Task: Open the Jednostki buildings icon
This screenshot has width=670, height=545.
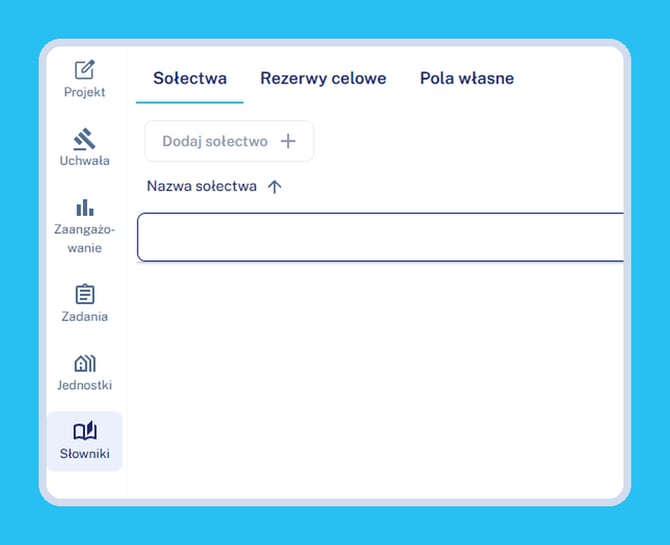Action: (85, 363)
